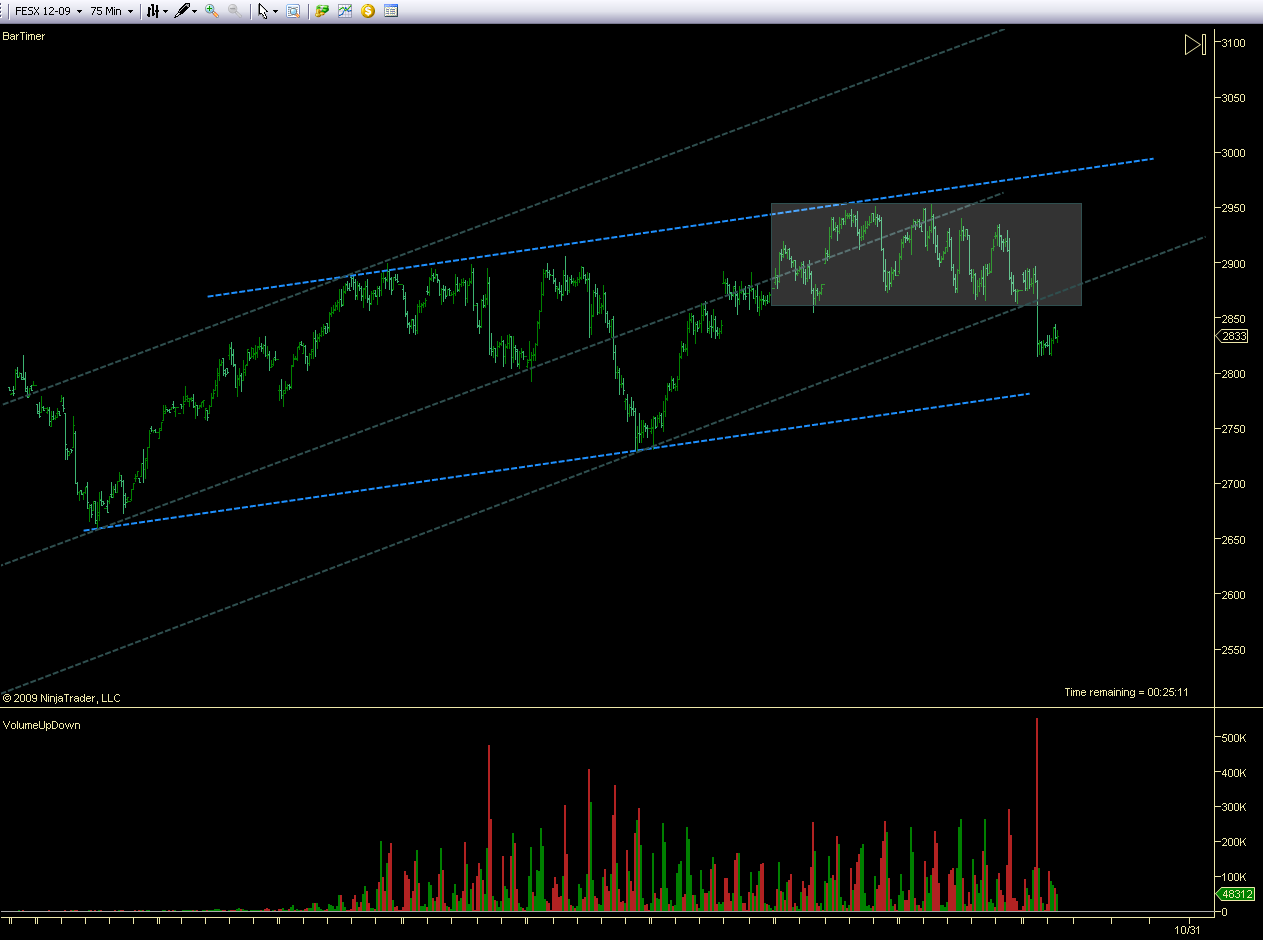Open the indicators chart icon
The width and height of the screenshot is (1263, 940).
(345, 11)
